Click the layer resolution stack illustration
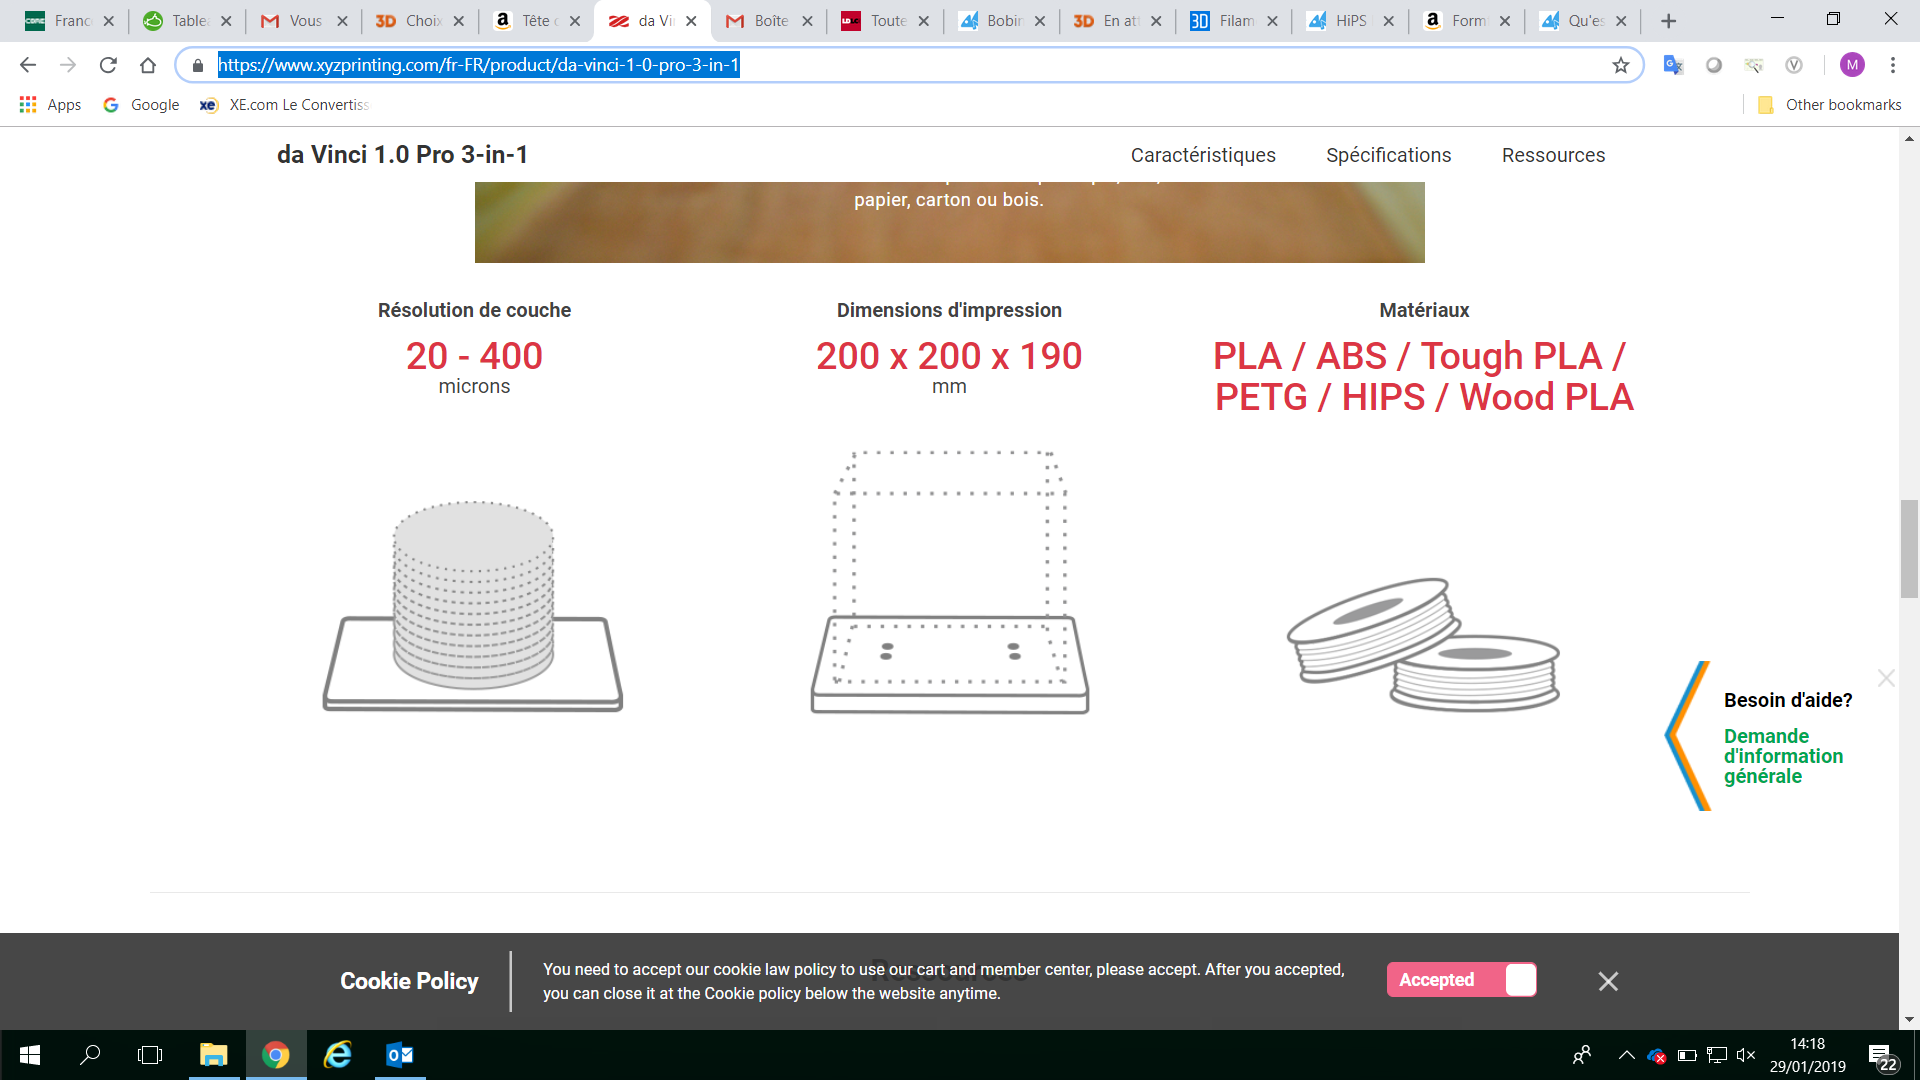Screen dimensions: 1920x1080 tap(473, 606)
